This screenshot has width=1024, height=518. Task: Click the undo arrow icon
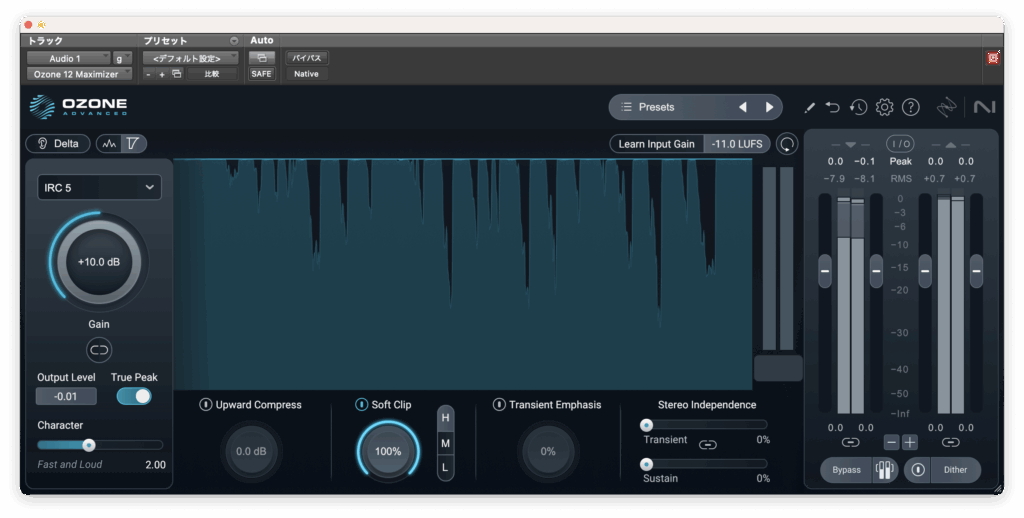coord(833,107)
